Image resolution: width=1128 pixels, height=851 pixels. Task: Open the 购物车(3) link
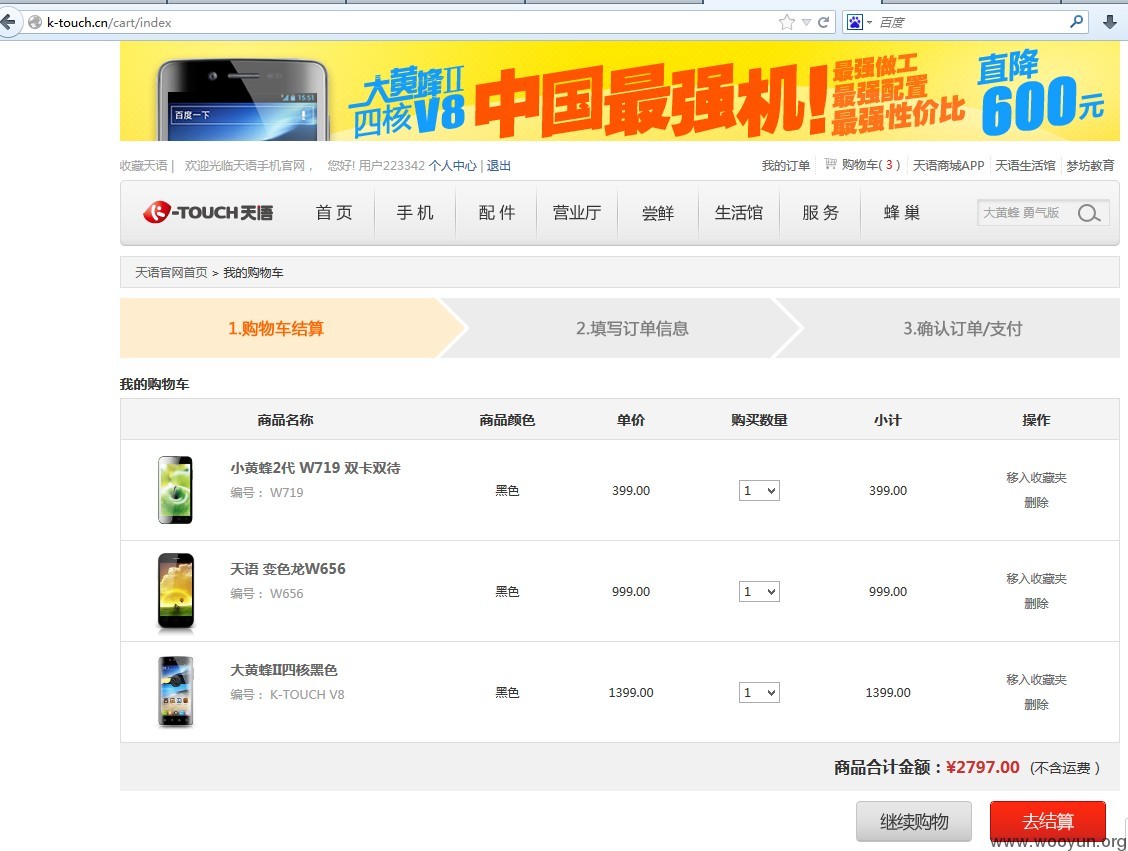coord(870,165)
